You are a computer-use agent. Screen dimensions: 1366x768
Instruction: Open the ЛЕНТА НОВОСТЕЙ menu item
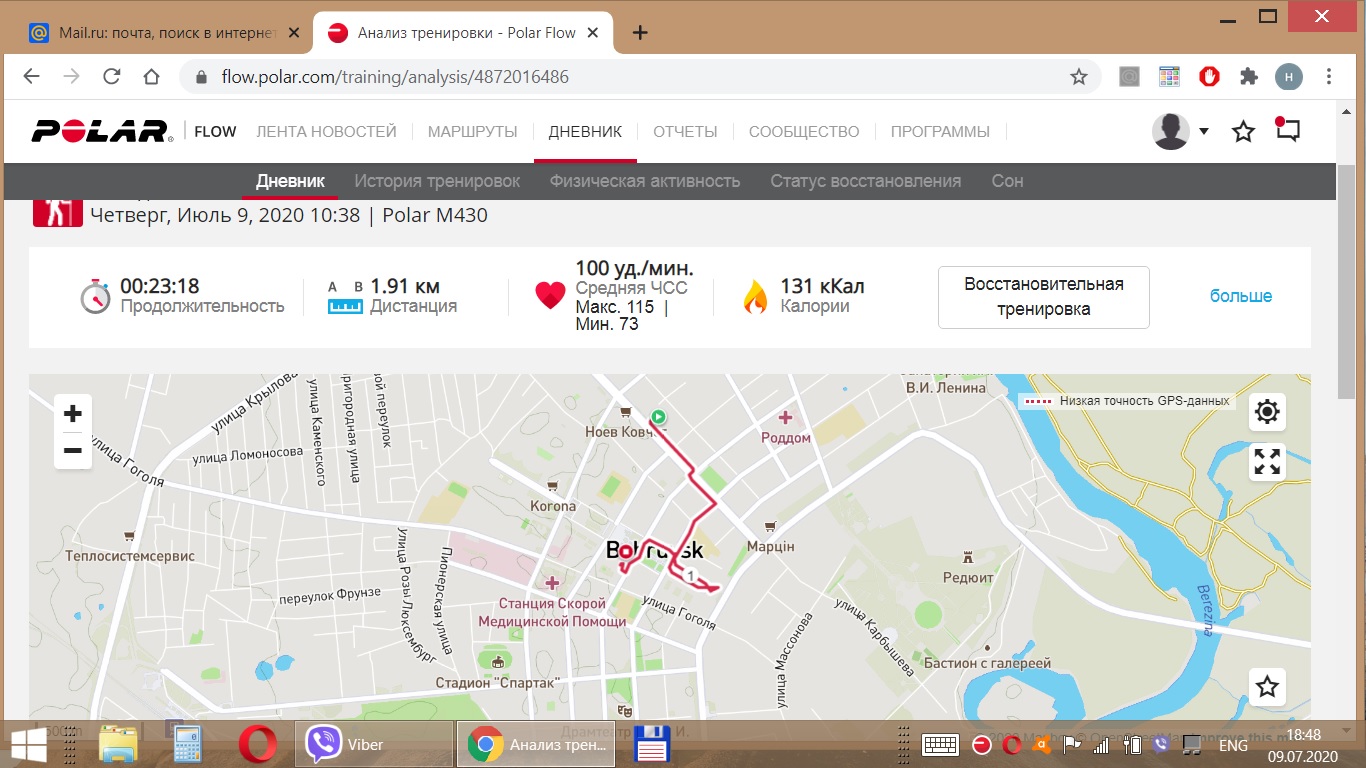326,131
